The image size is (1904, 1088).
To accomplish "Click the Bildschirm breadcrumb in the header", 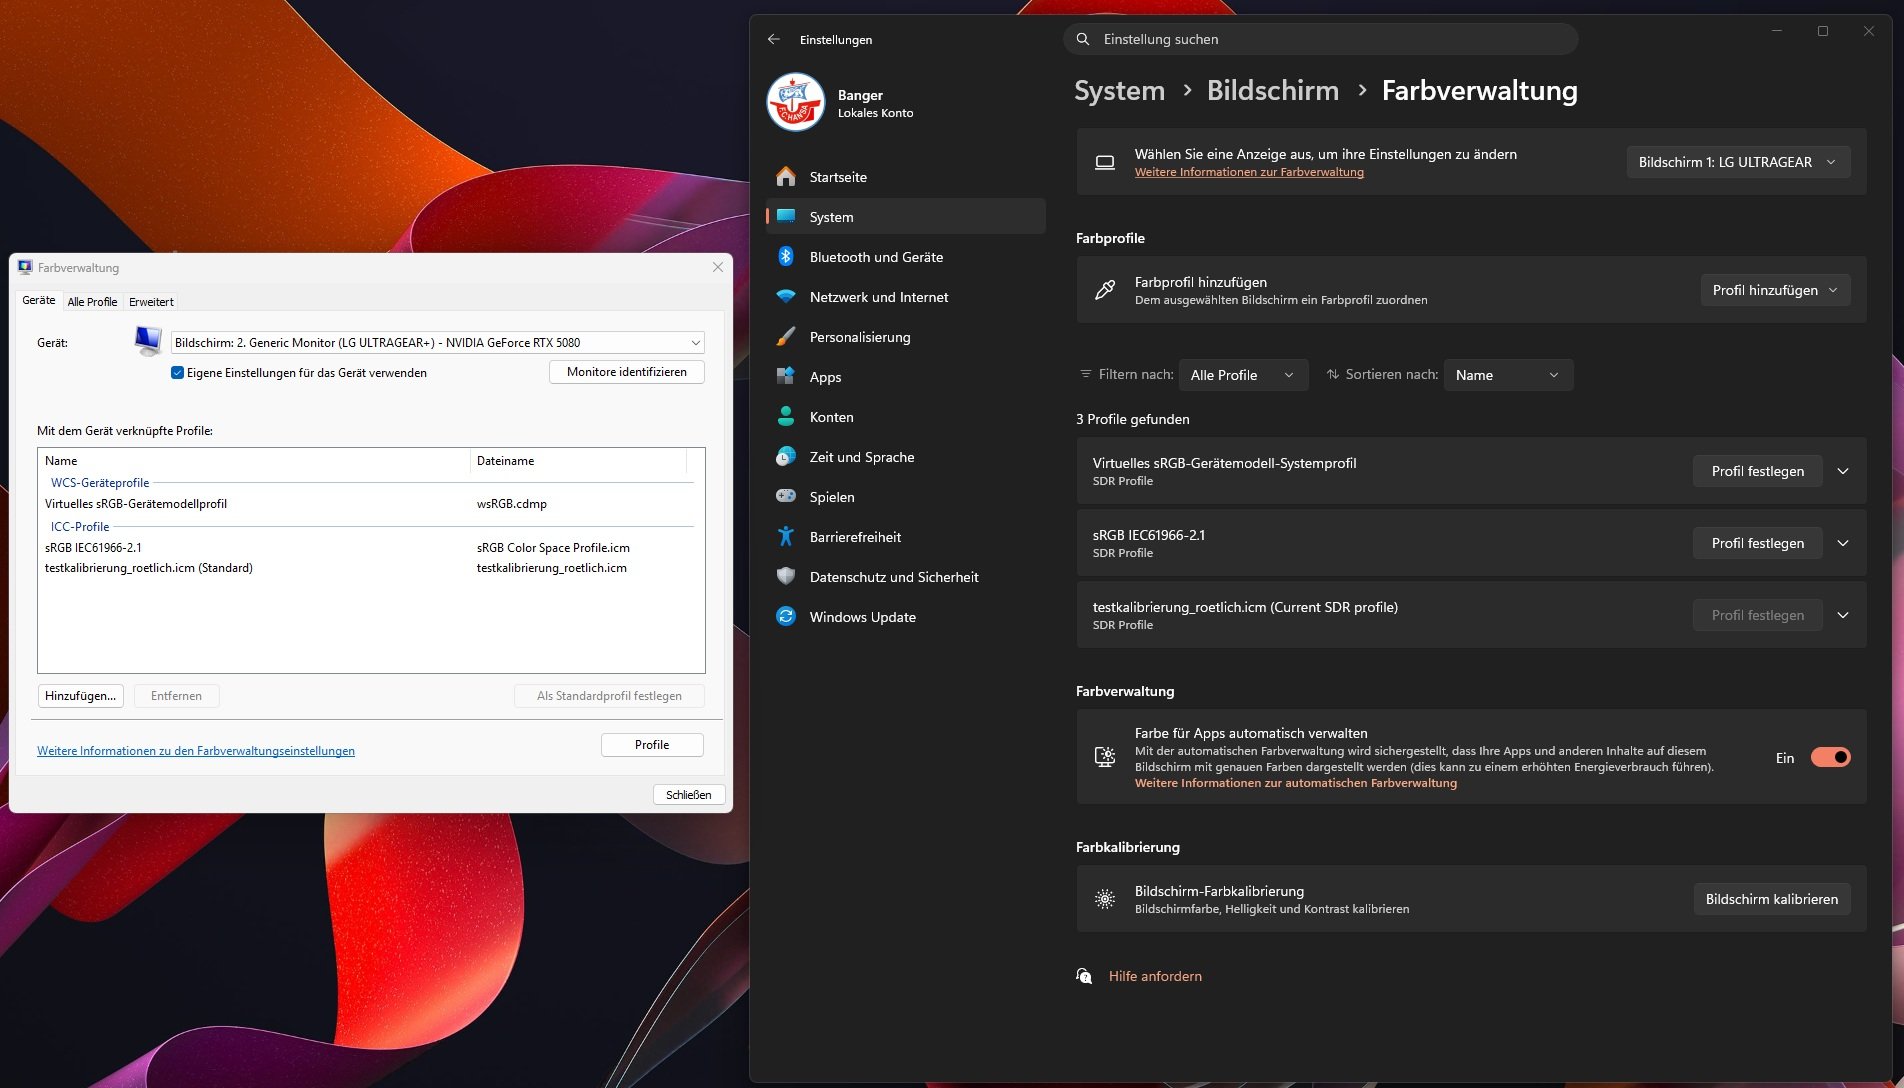I will tap(1273, 91).
